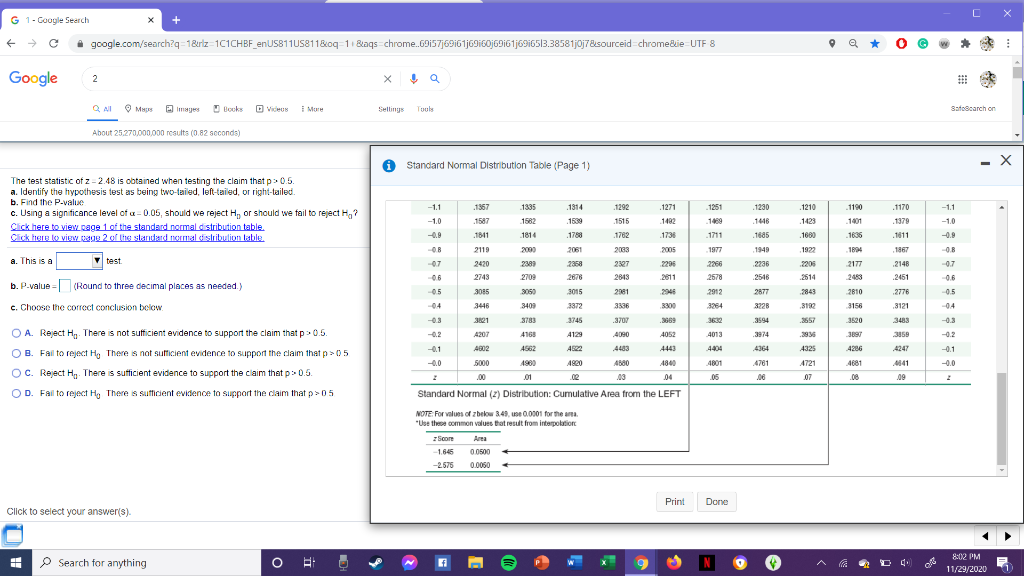The width and height of the screenshot is (1024, 576).
Task: Select answer D: Fail to reject, sufficient evidence
Action: pos(16,393)
